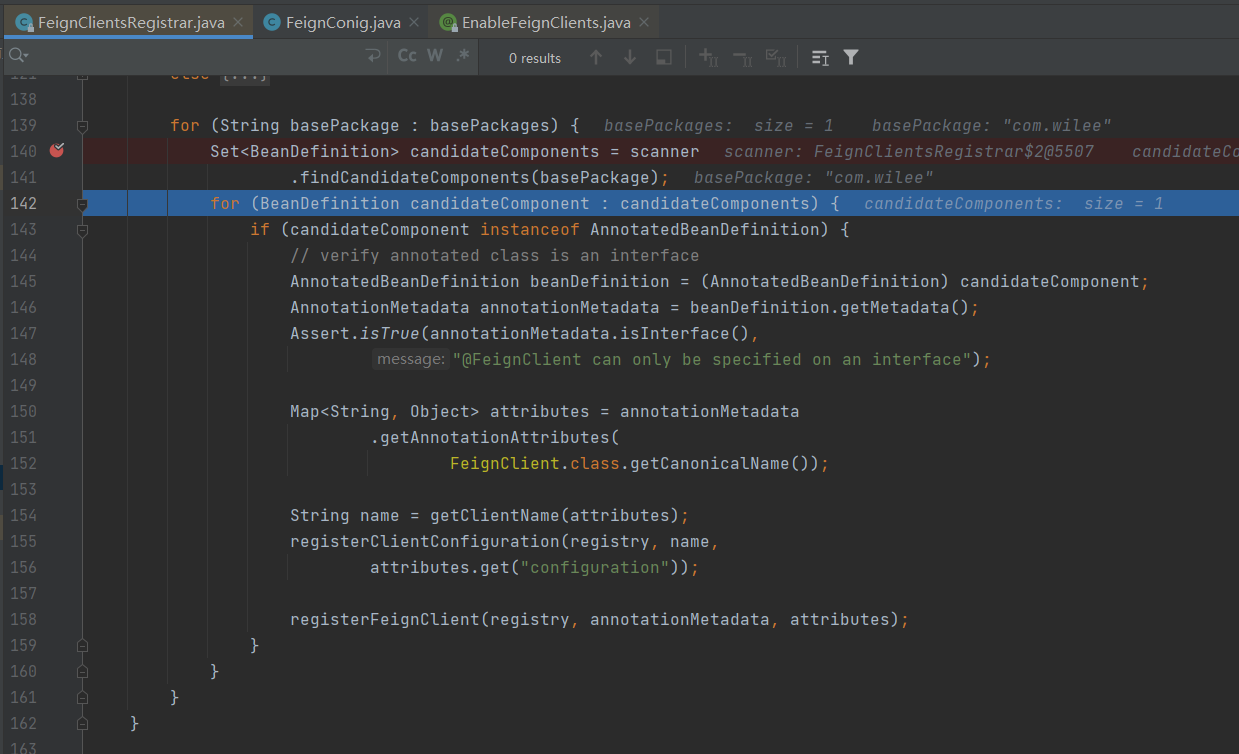Click FeignClient.class.getCanonicalName() expression
The width and height of the screenshot is (1239, 754).
635,463
